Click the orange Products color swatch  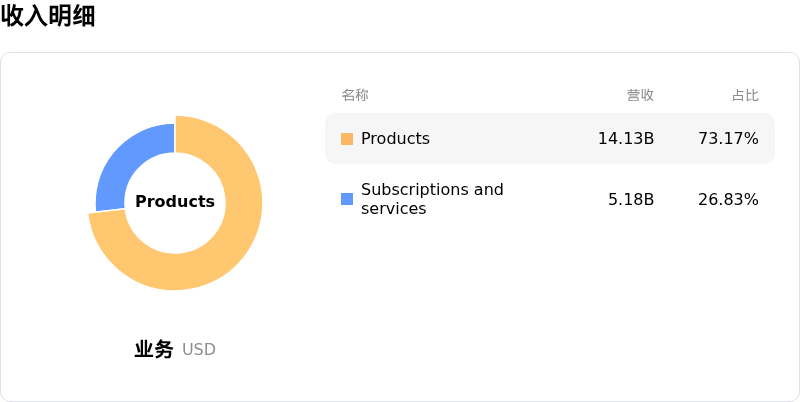tap(347, 139)
